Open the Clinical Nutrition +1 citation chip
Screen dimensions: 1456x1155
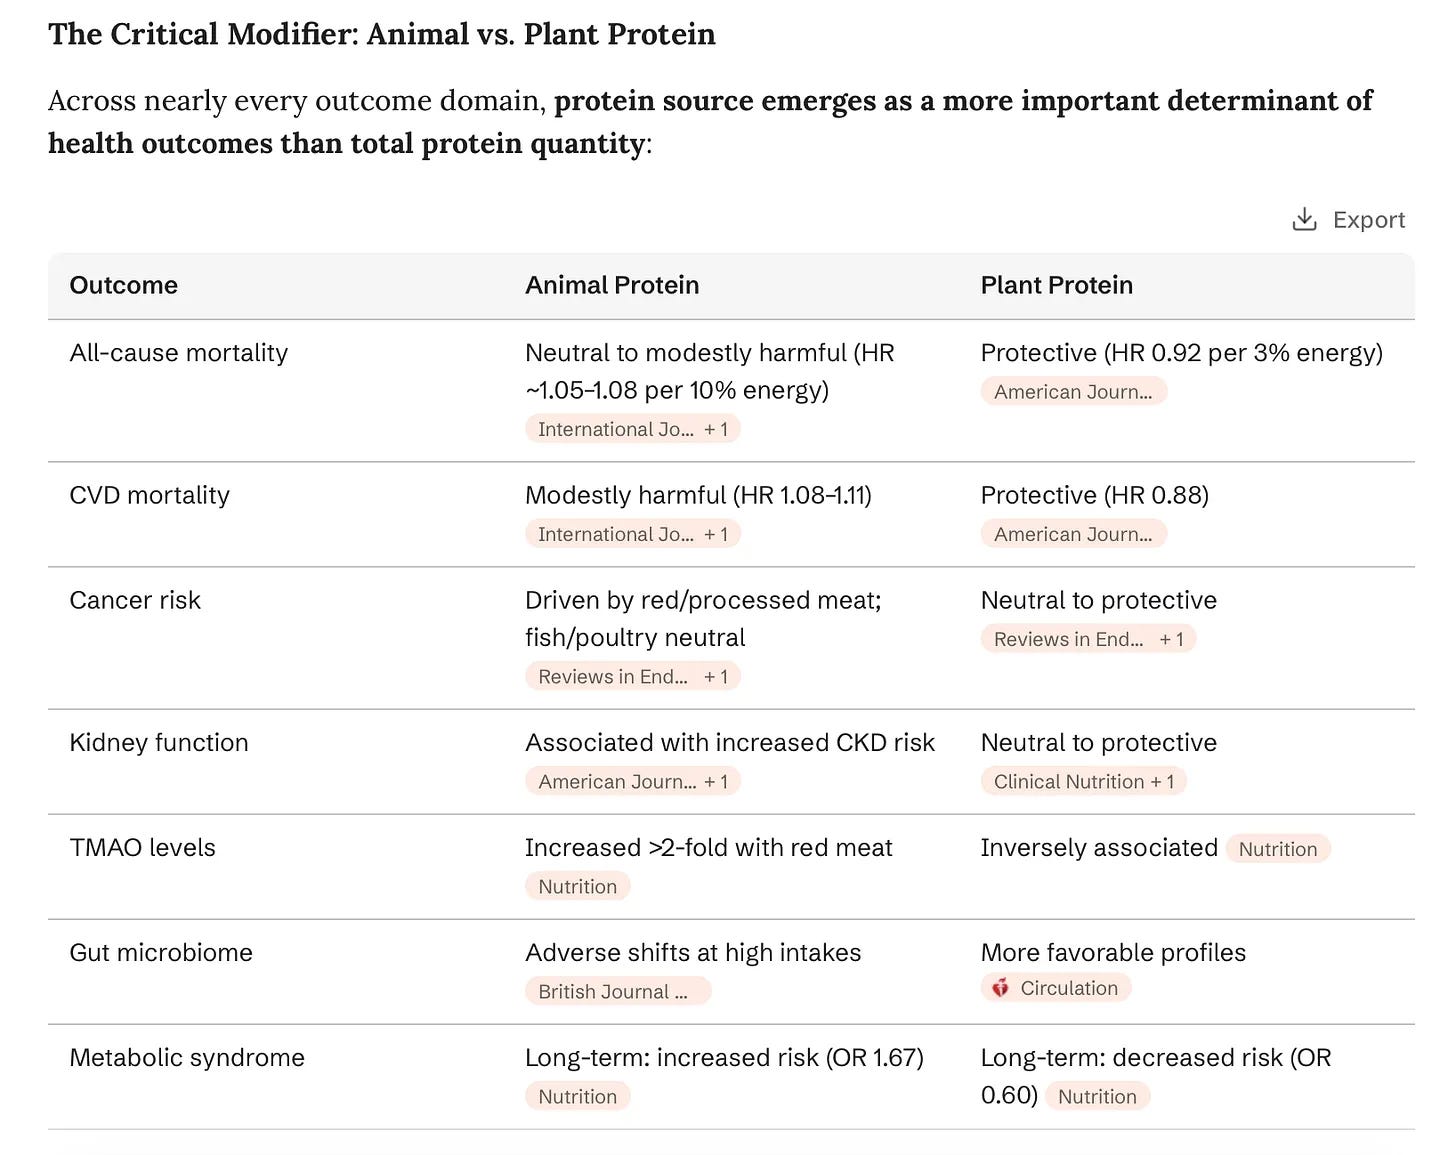[x=1084, y=781]
